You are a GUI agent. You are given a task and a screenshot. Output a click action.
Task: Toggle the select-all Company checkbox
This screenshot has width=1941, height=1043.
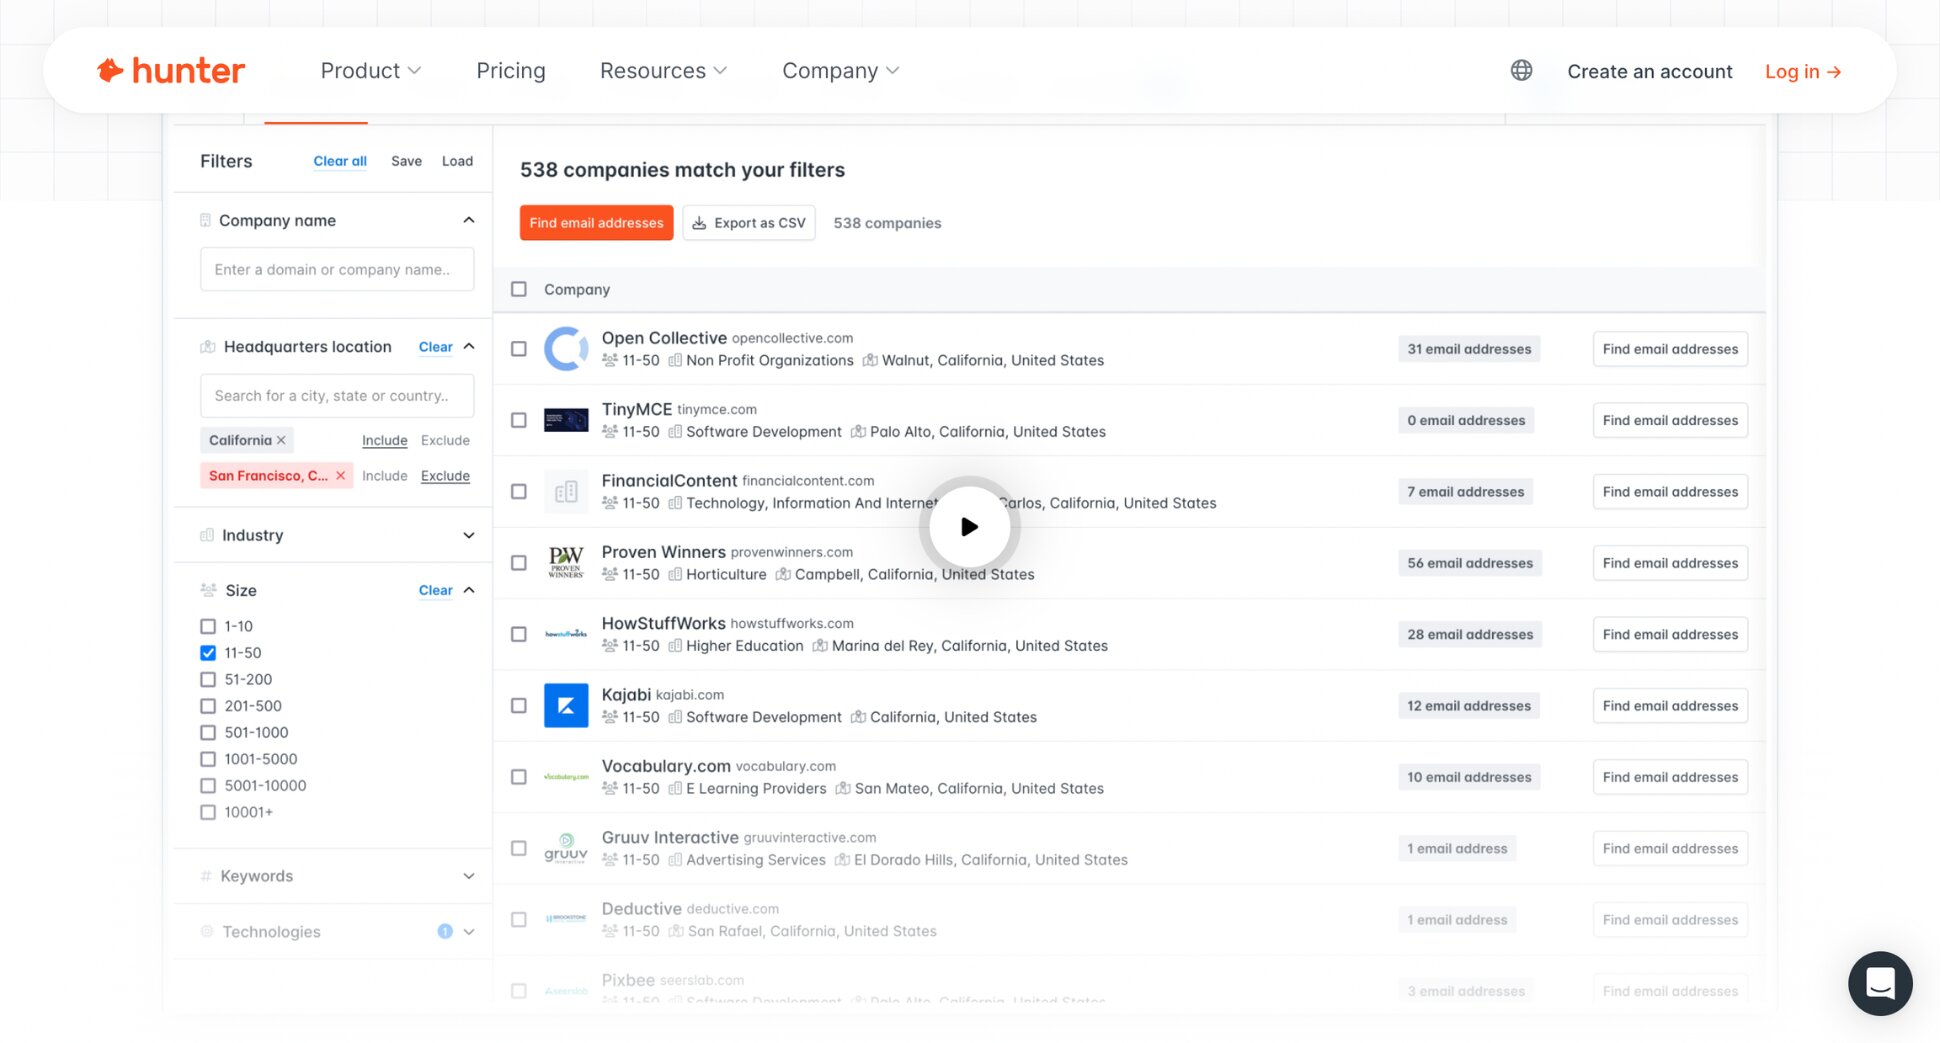[519, 289]
